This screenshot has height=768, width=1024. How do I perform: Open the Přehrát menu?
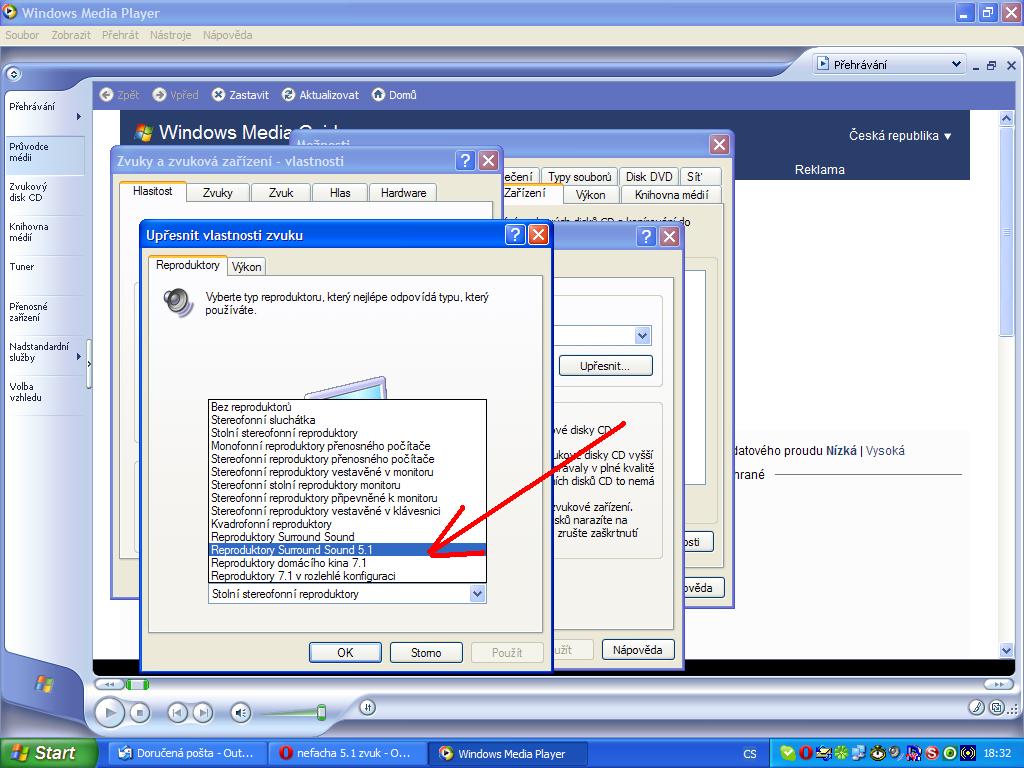click(120, 35)
